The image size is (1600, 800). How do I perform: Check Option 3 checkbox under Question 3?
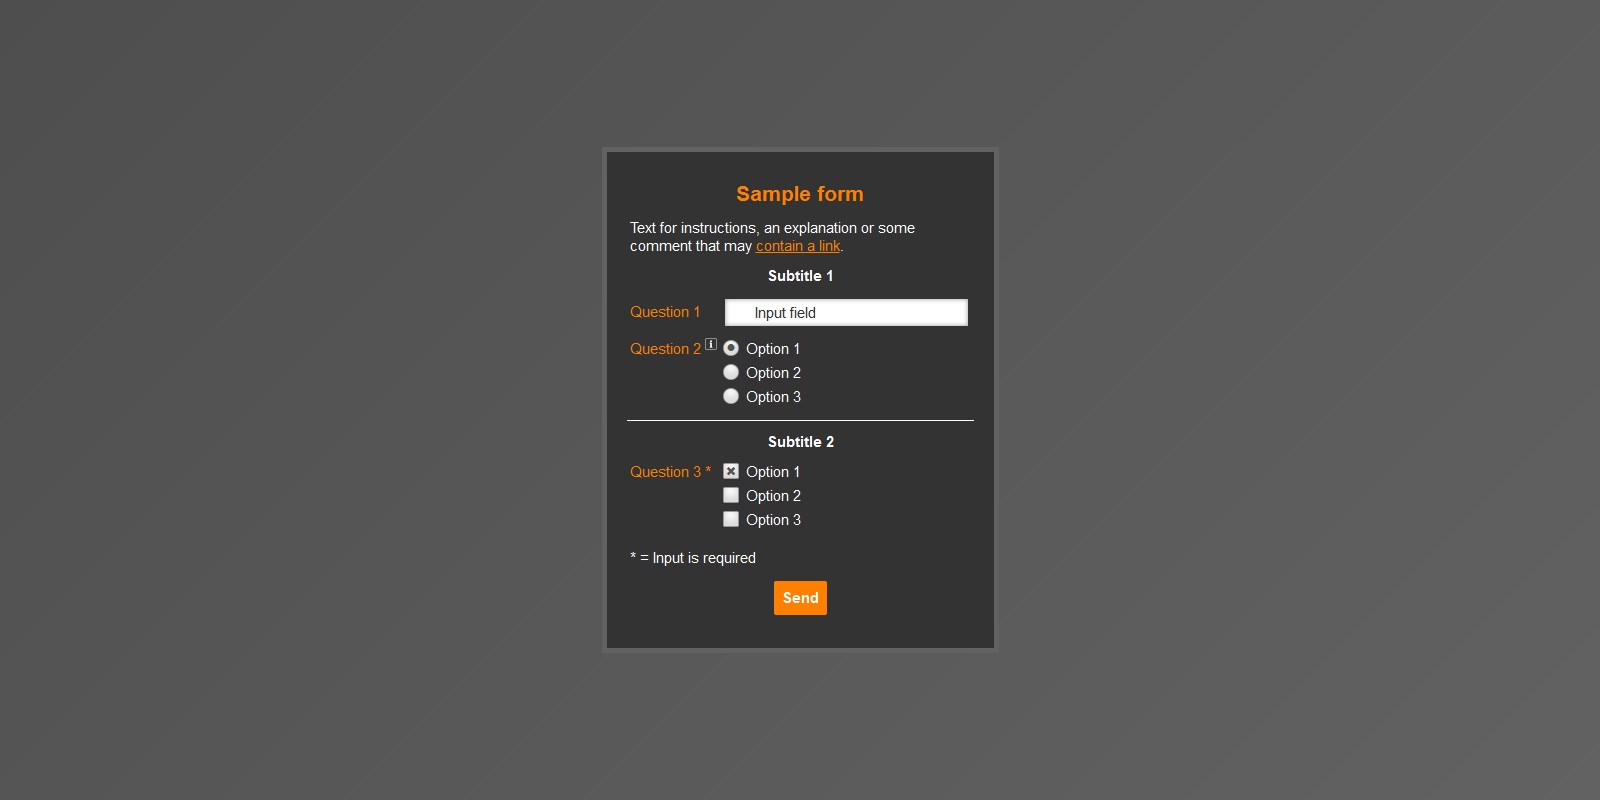coord(731,519)
